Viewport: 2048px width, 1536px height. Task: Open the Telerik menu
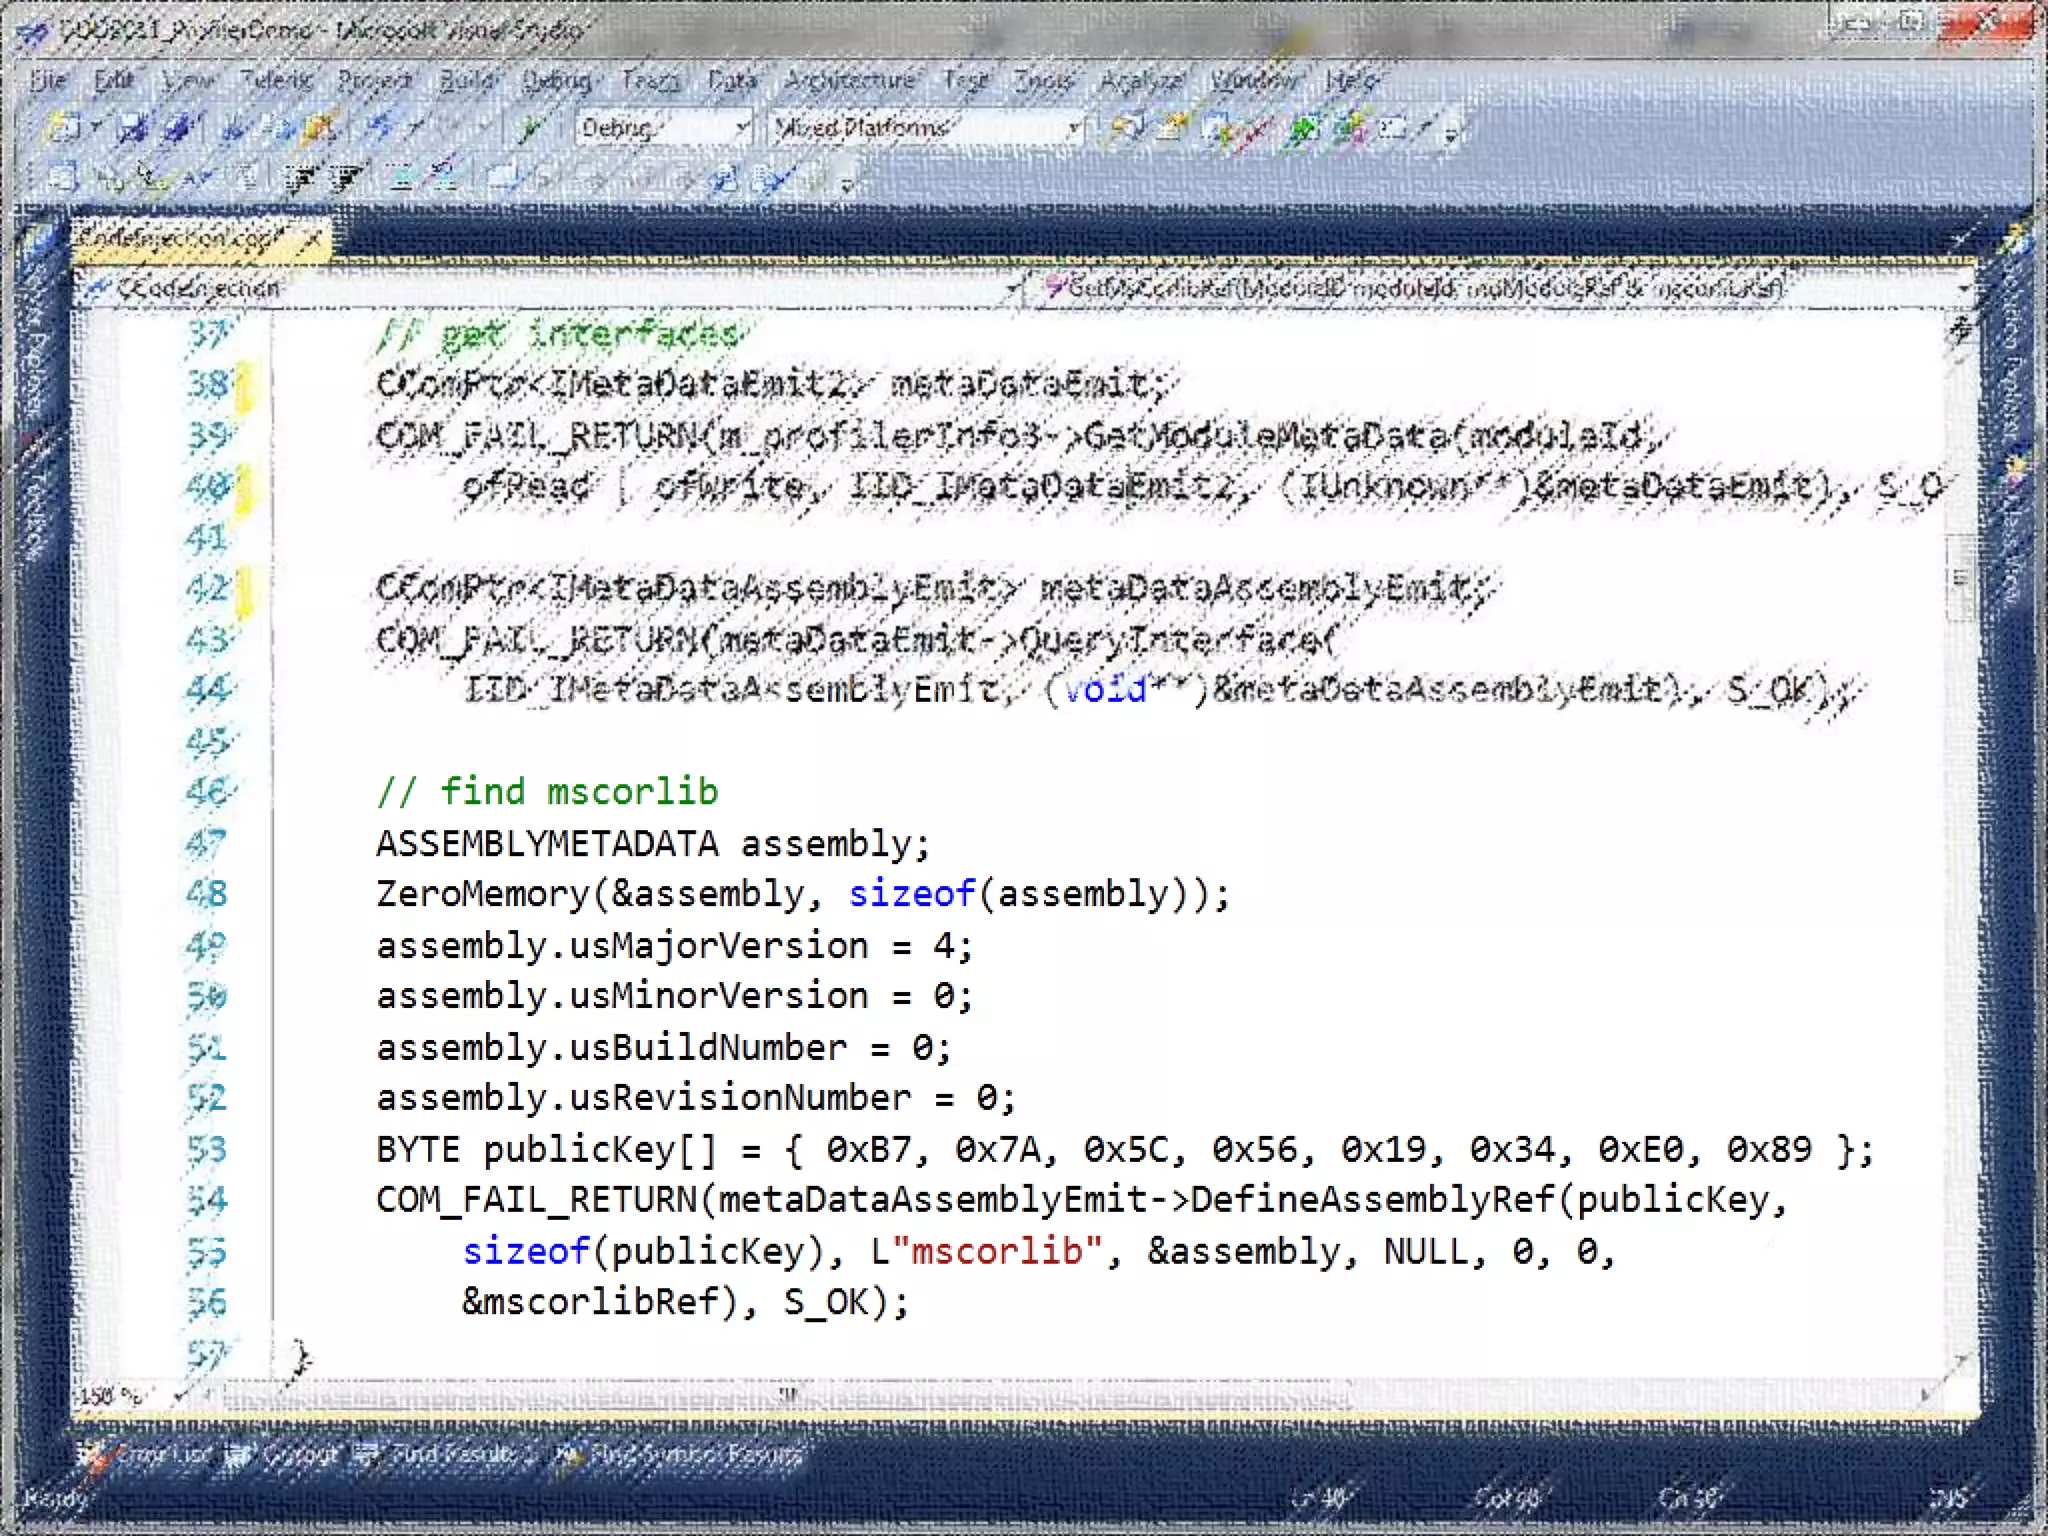click(x=276, y=80)
